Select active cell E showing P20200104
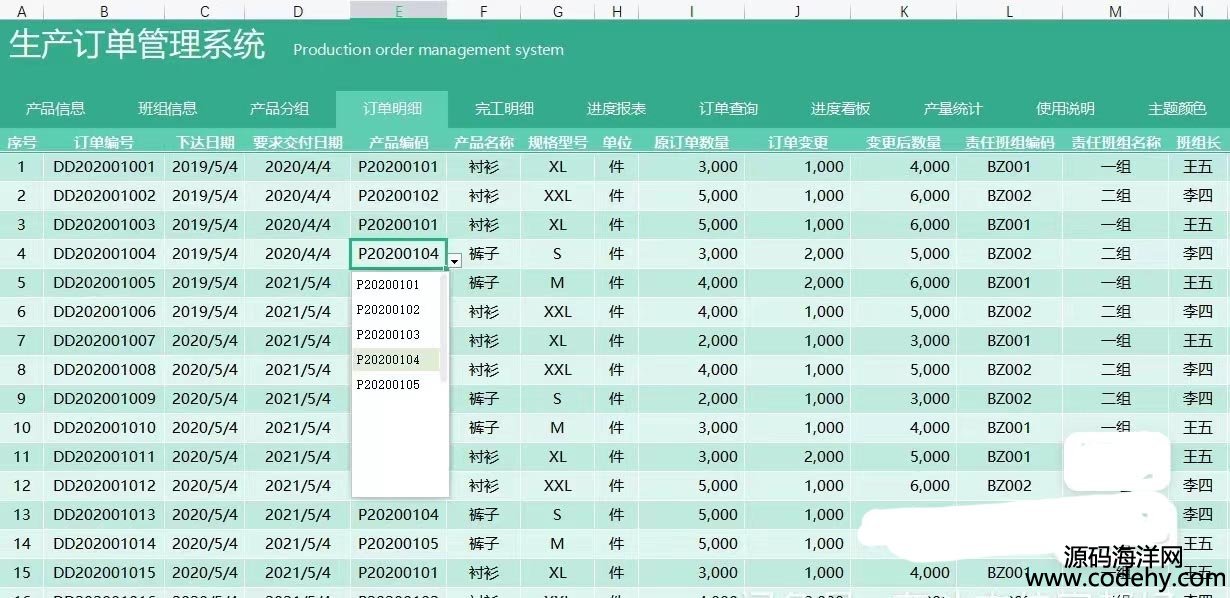This screenshot has width=1230, height=598. point(399,254)
